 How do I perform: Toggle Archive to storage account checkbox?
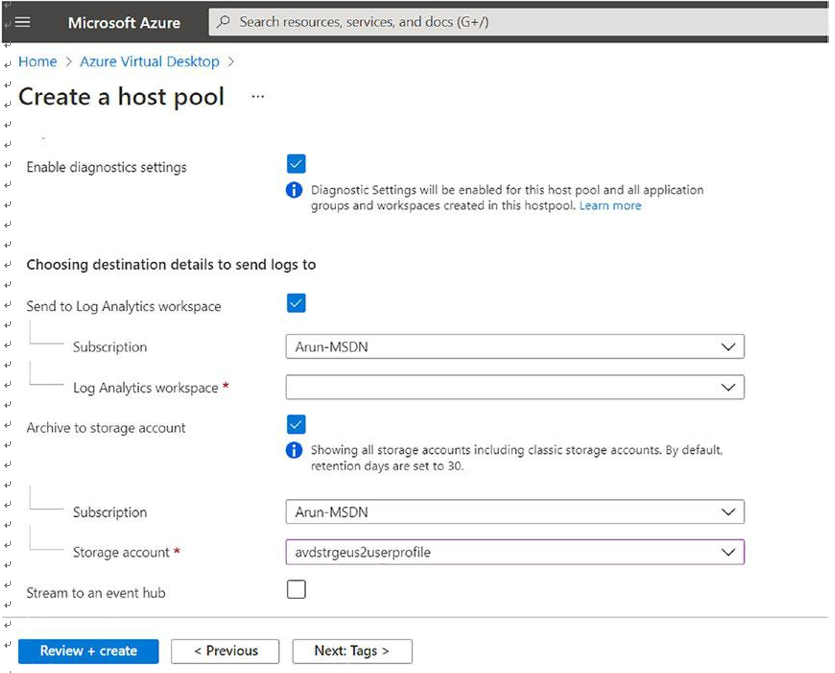pyautogui.click(x=296, y=425)
